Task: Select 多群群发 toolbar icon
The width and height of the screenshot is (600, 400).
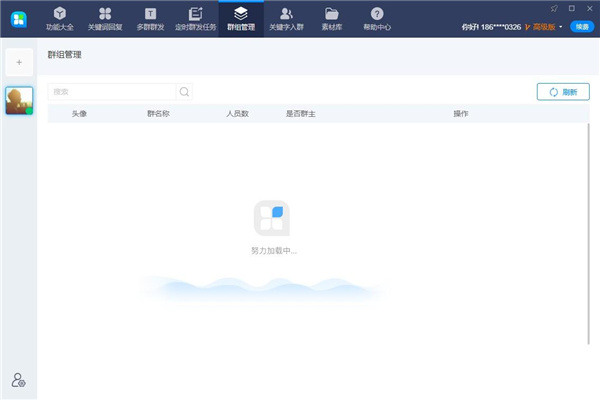Action: click(150, 18)
